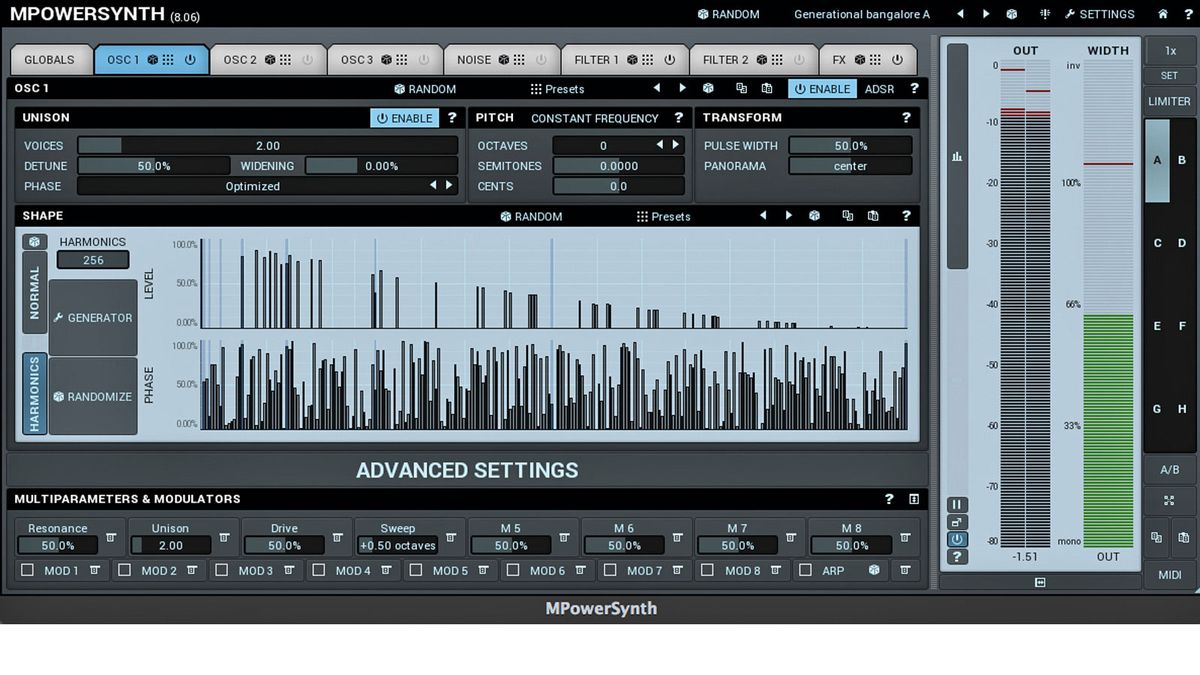This screenshot has width=1200, height=675.
Task: Open SETTINGS in the top bar
Action: point(1099,14)
